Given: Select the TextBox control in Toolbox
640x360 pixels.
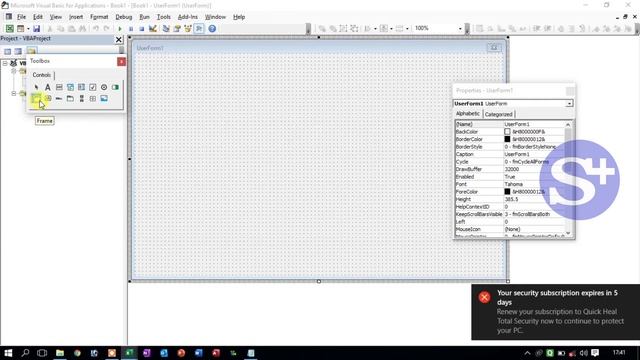Looking at the screenshot, I should point(59,87).
